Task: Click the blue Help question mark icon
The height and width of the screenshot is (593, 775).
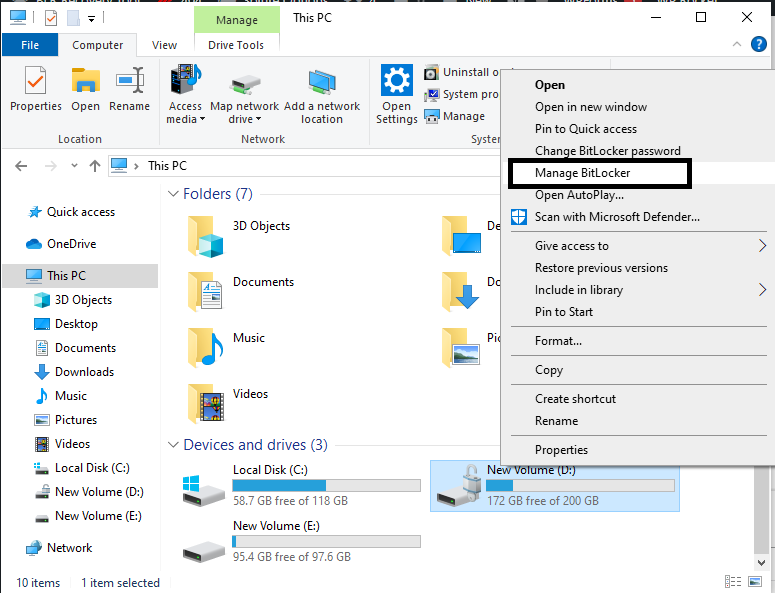Action: [759, 44]
